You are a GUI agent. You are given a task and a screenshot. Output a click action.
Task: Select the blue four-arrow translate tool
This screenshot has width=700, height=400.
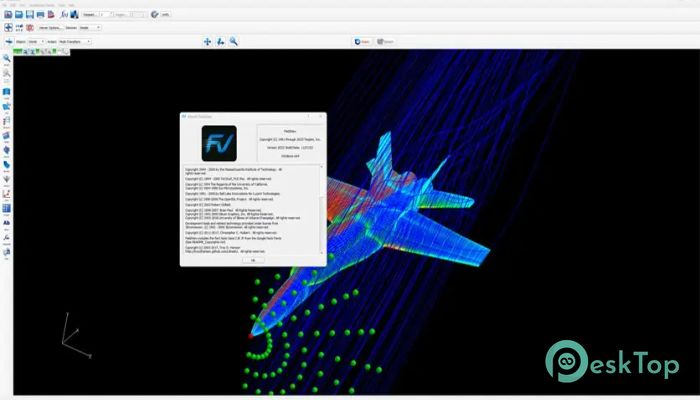point(207,42)
